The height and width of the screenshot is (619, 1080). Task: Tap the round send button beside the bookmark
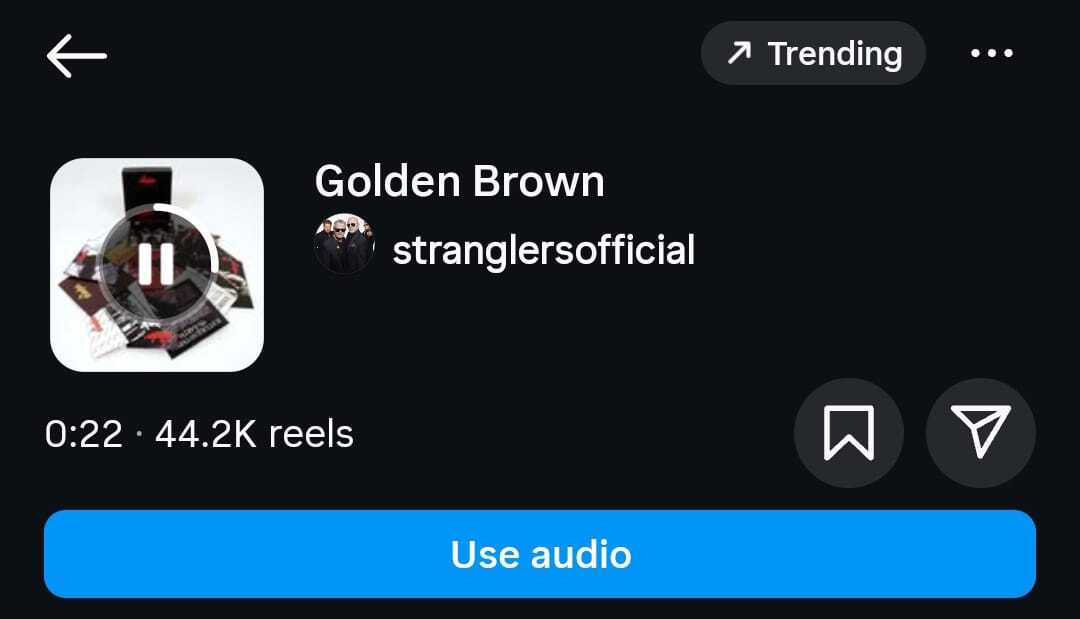coord(980,433)
